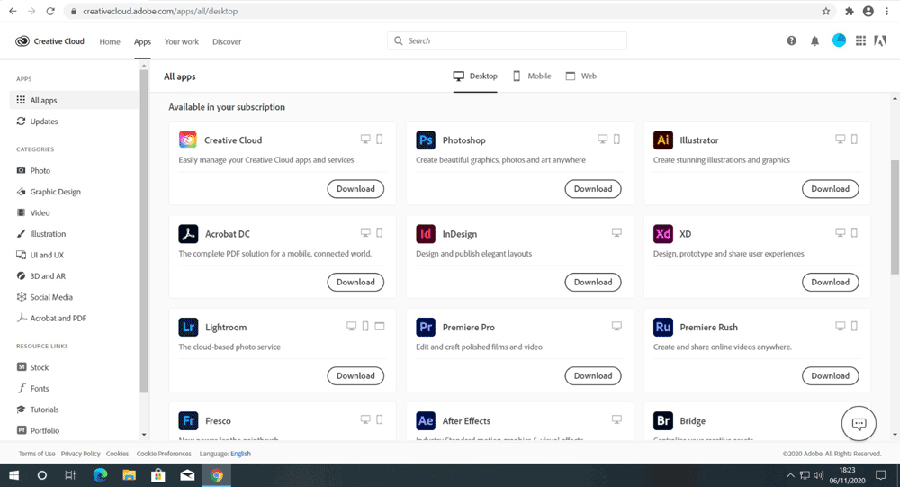Screen dimensions: 900x487
Task: Select All apps in the sidebar
Action: pos(75,100)
